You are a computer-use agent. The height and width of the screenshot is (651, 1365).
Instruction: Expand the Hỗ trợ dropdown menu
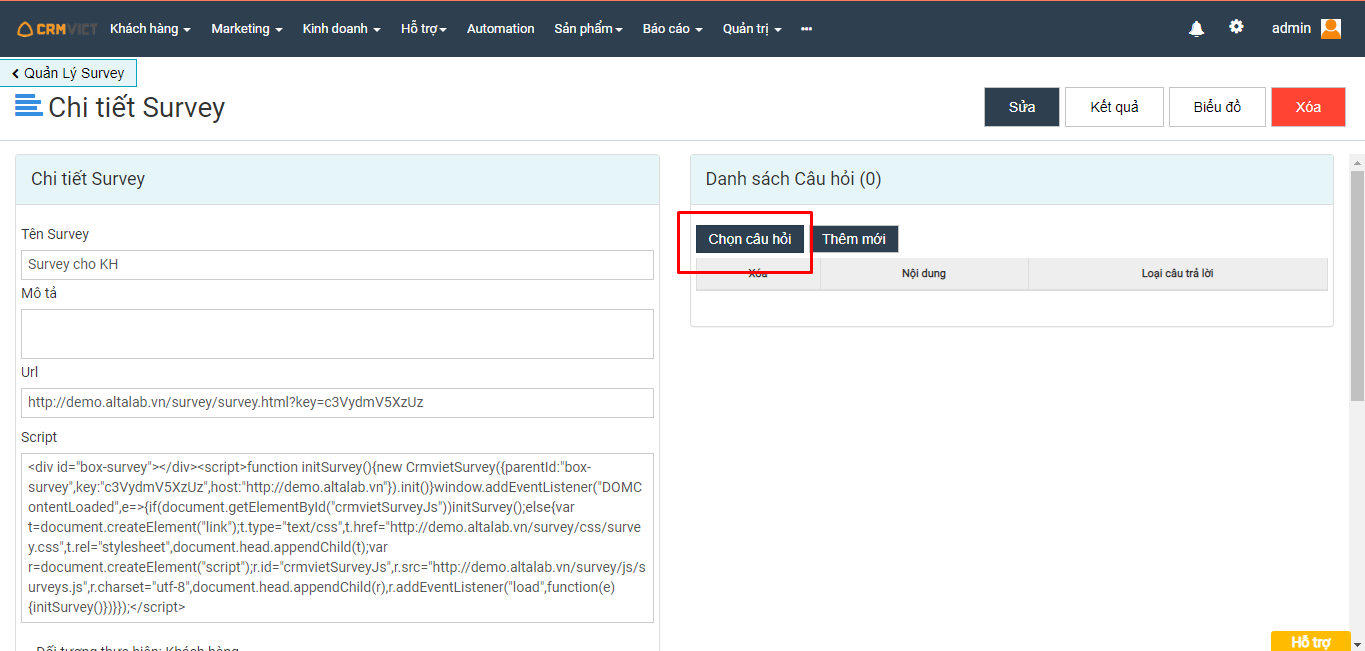point(424,29)
